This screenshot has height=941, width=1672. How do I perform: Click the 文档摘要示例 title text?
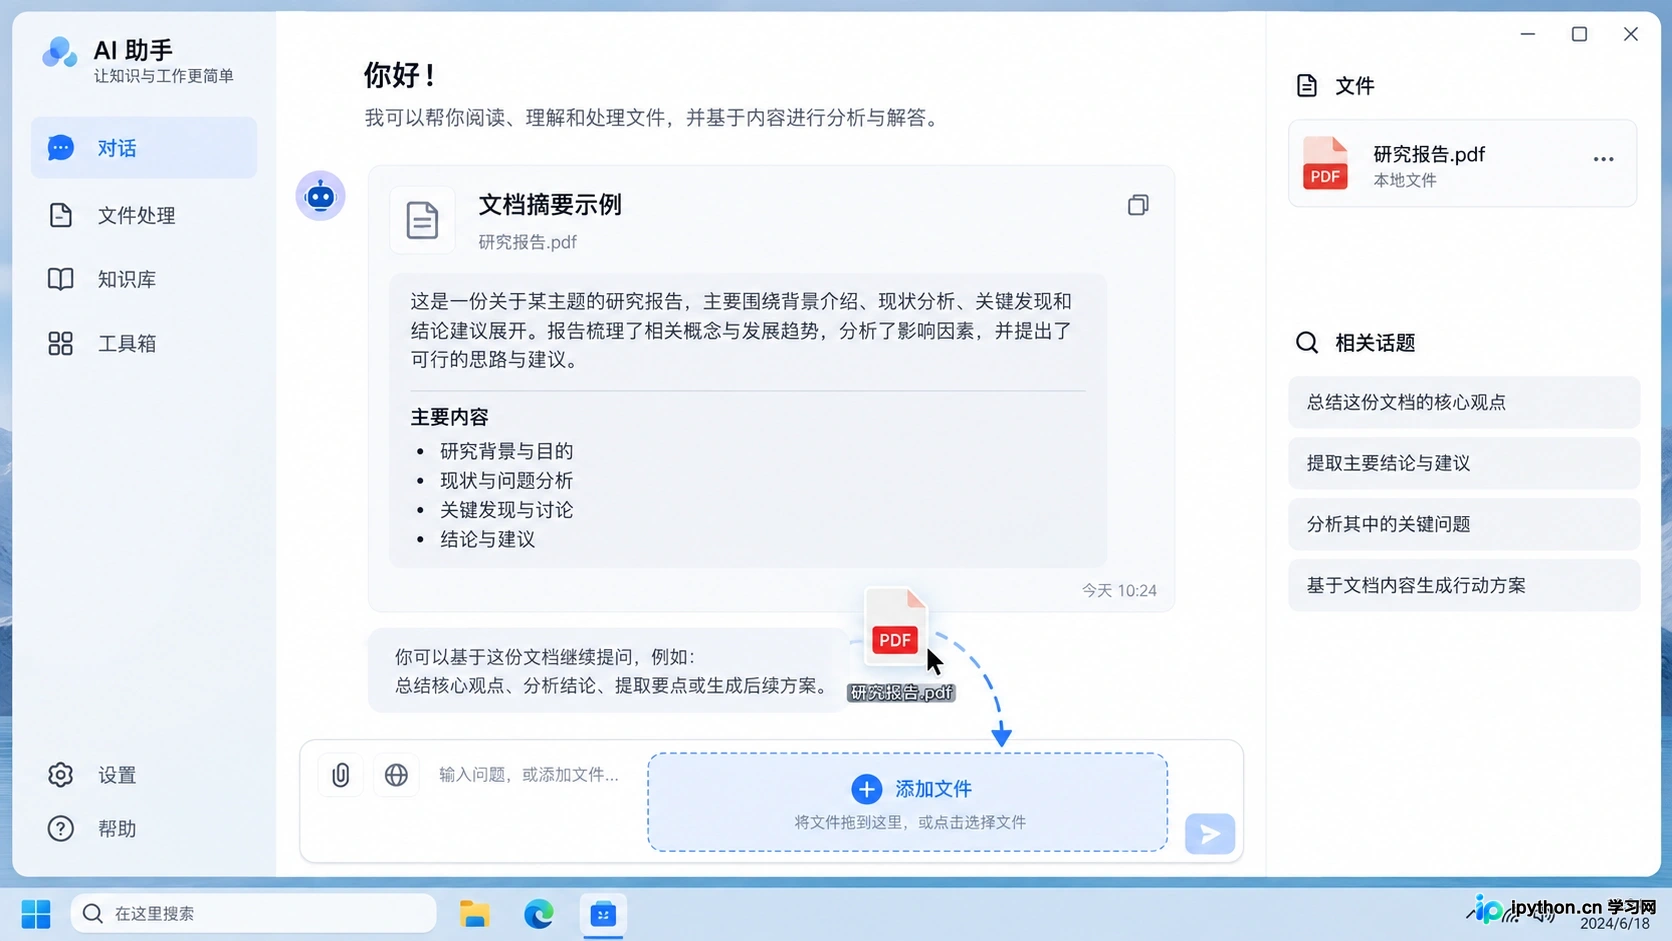pyautogui.click(x=550, y=205)
